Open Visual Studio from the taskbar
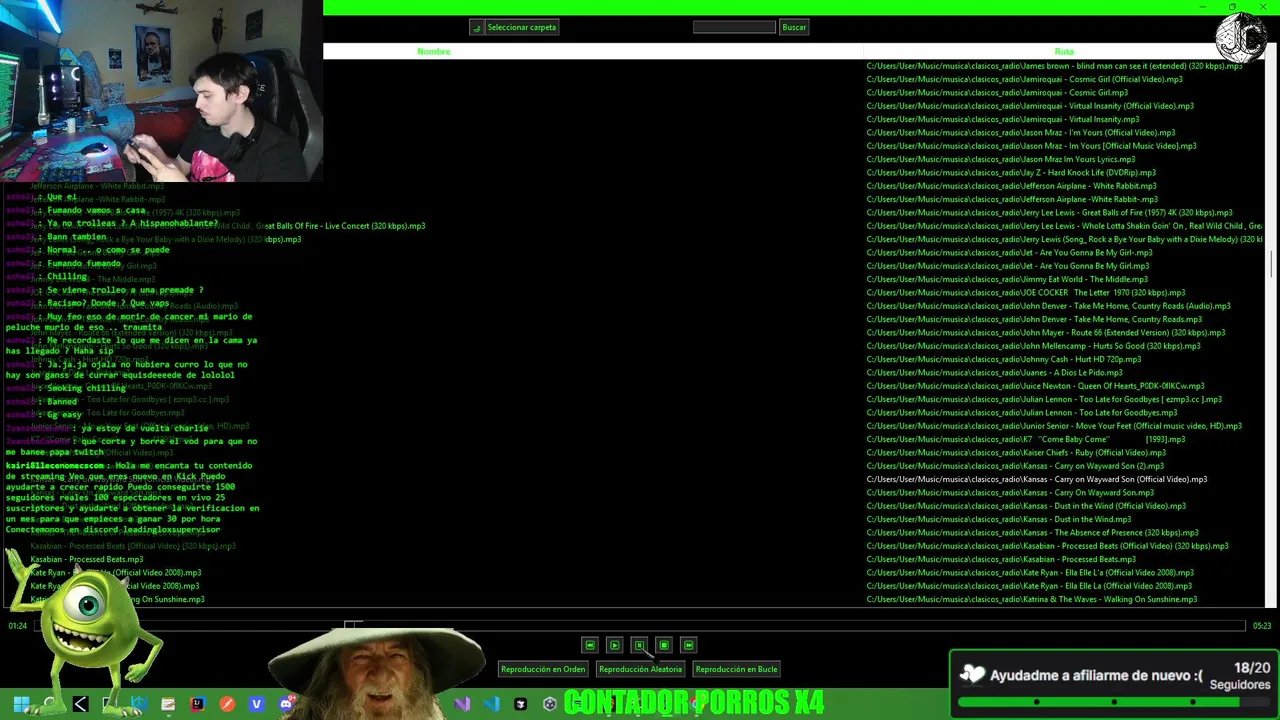Viewport: 1280px width, 720px height. pos(462,704)
